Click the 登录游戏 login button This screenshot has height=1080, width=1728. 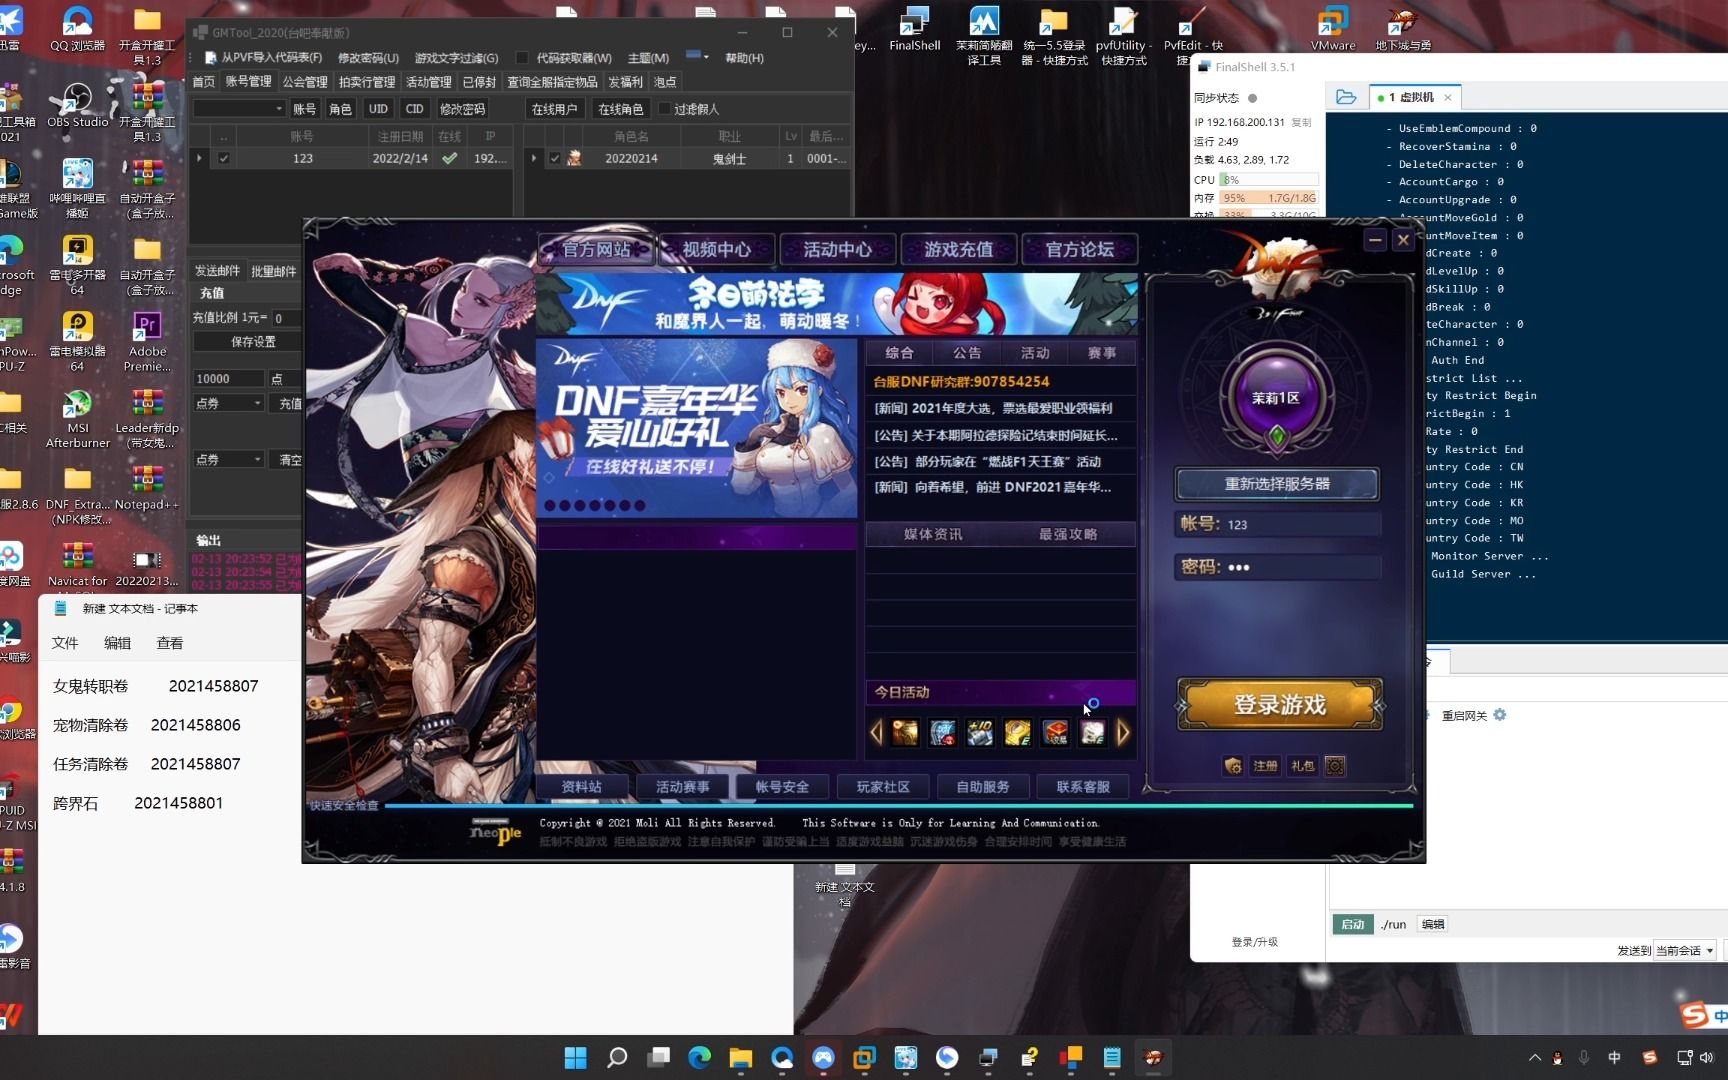click(x=1280, y=705)
